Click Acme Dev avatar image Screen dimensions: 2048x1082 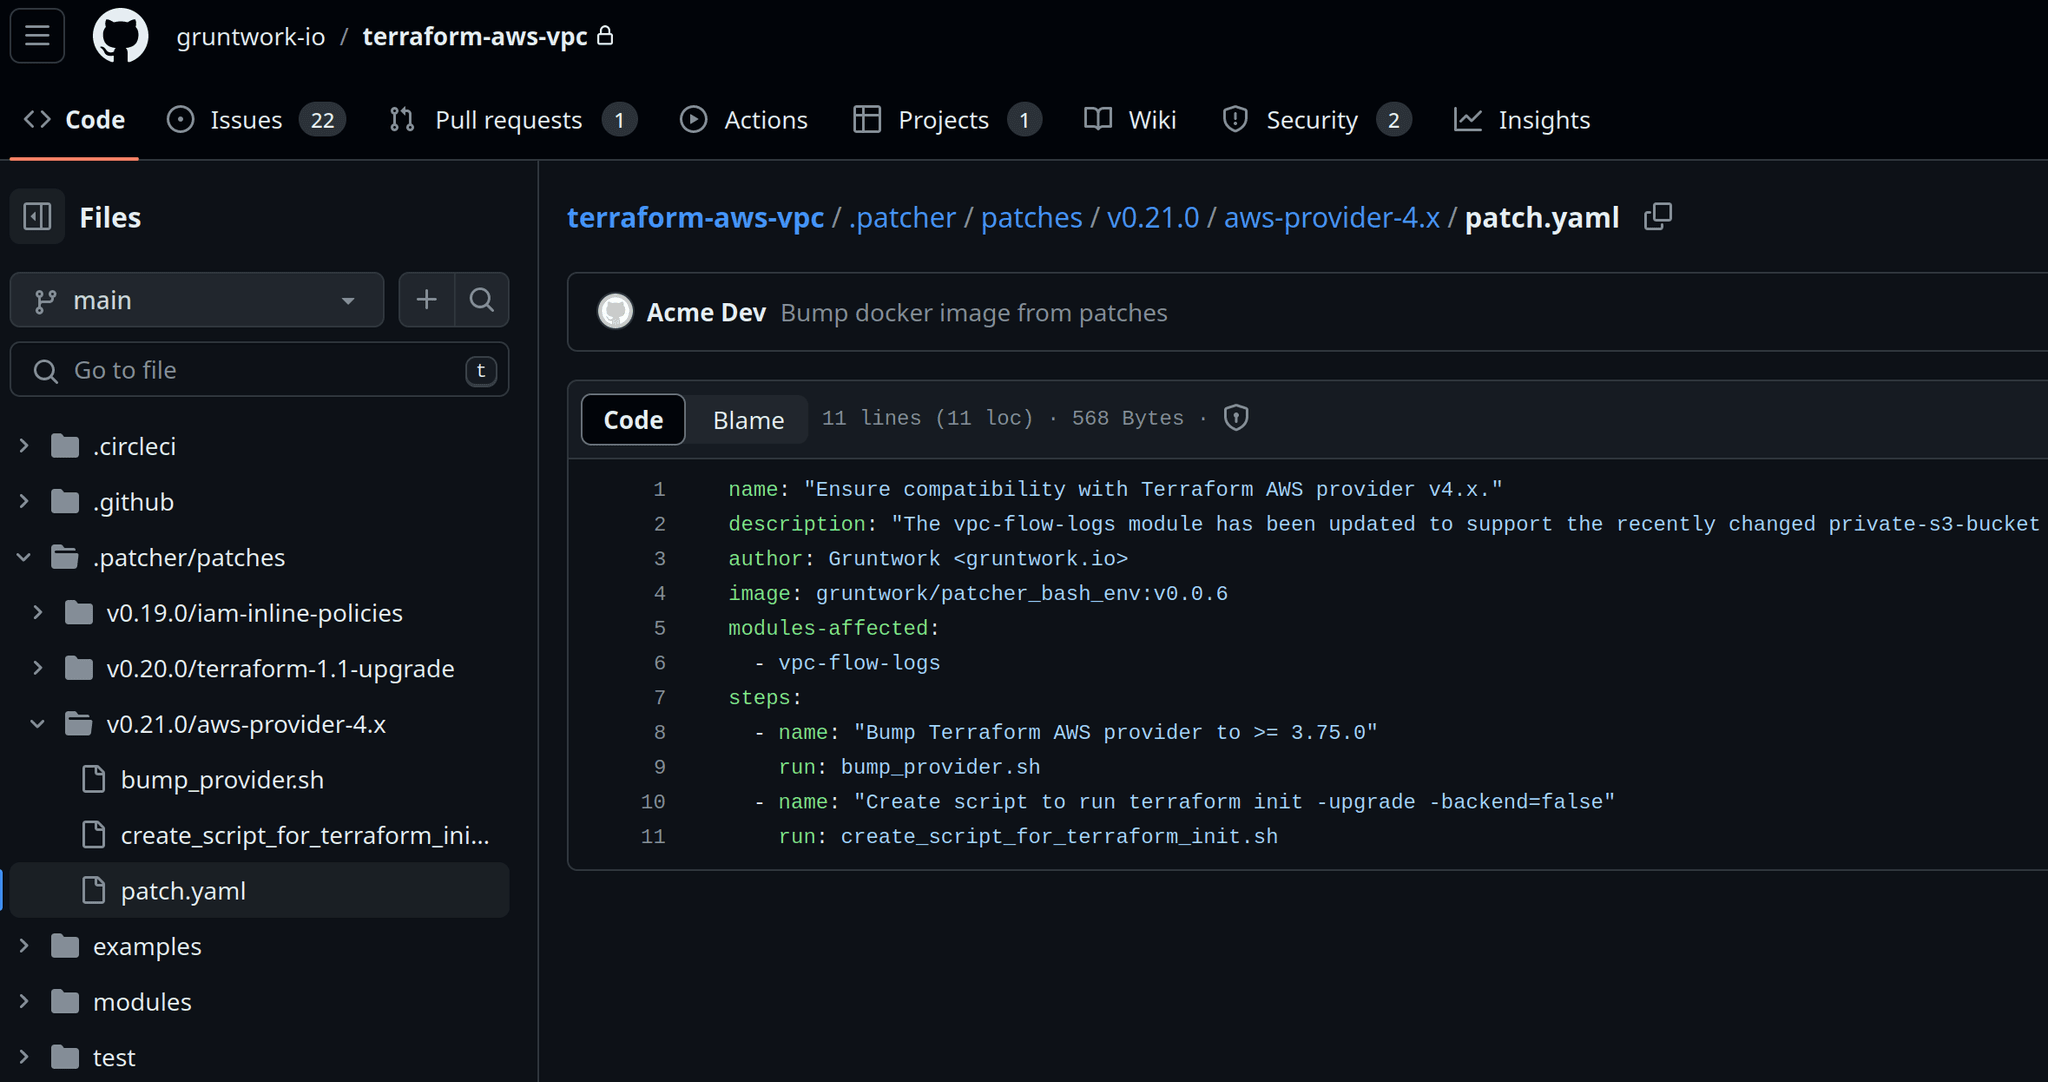pos(615,312)
